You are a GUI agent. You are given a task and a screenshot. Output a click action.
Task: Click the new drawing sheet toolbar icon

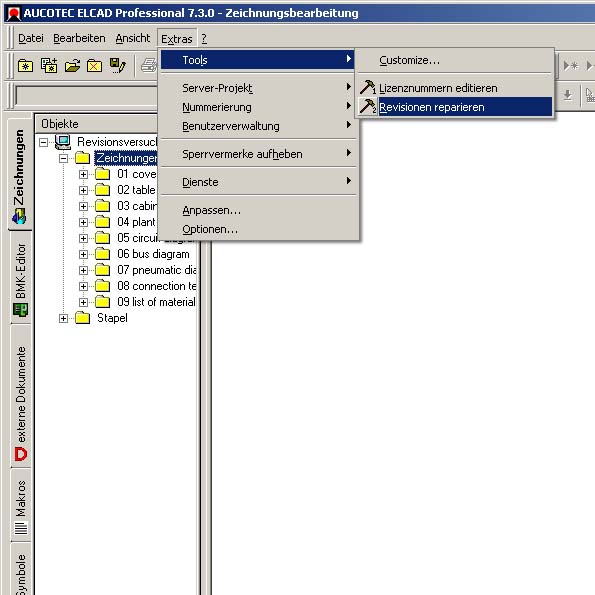pos(49,66)
